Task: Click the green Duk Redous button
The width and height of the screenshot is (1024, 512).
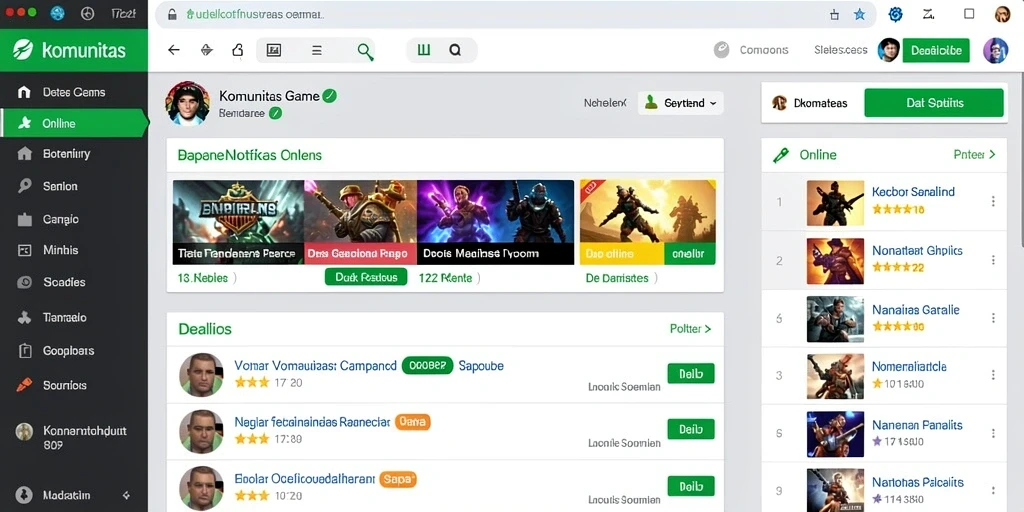Action: [366, 278]
